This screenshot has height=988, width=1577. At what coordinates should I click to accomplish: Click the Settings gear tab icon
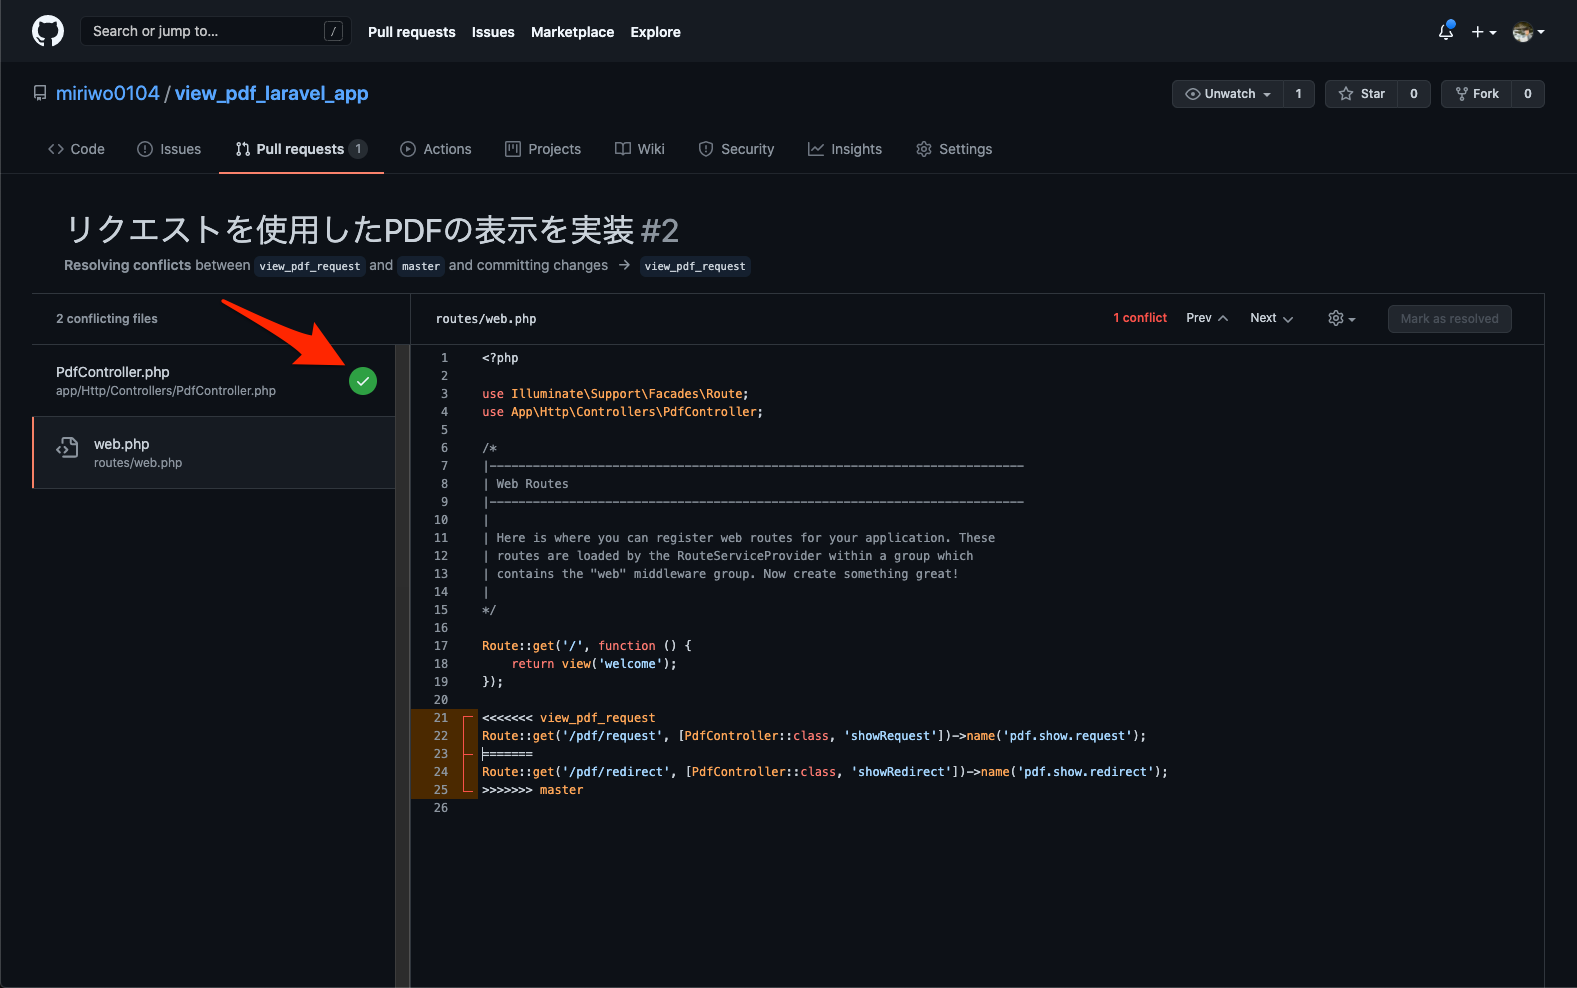point(924,149)
